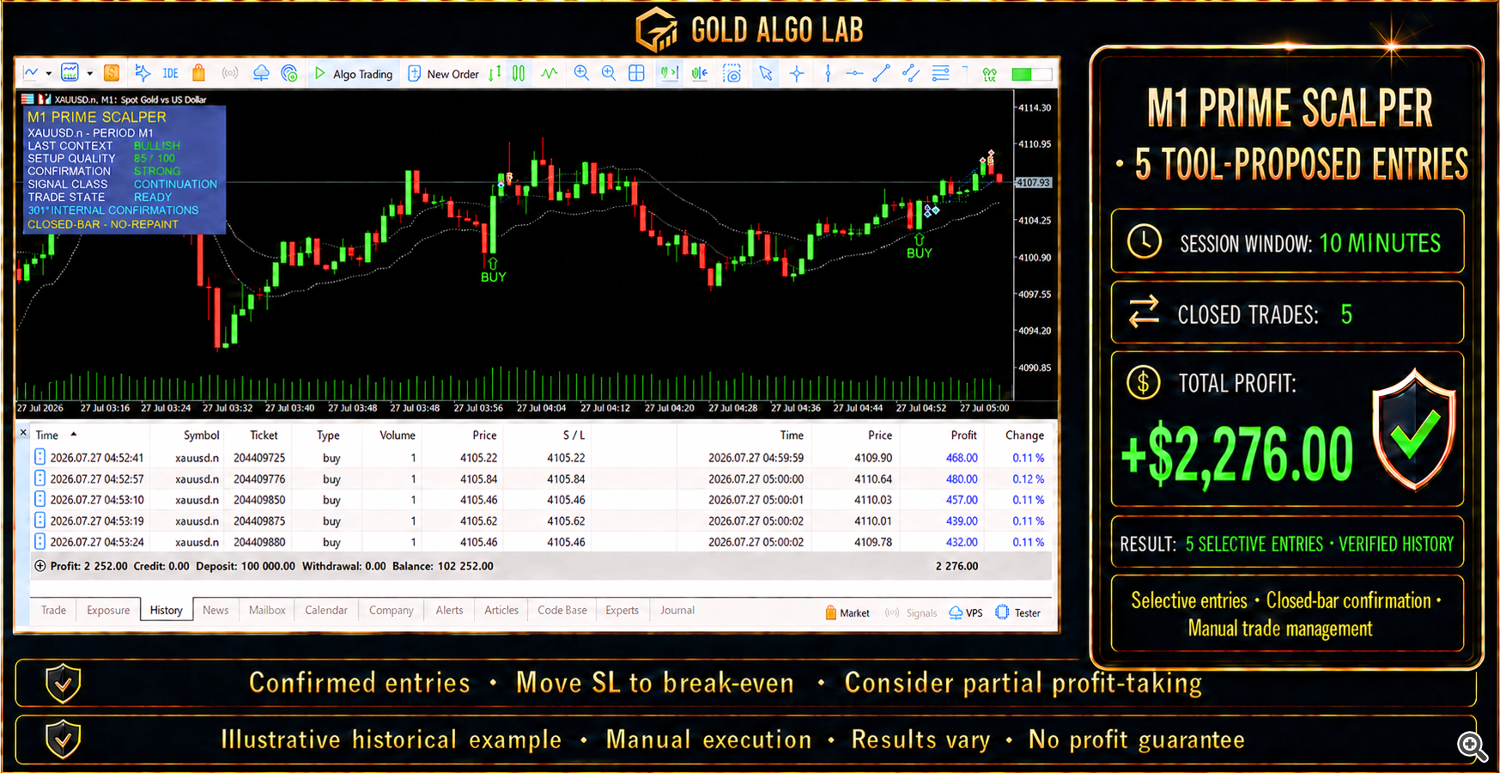Click the green progress bar in toolbar
Viewport: 1500px width, 773px height.
click(x=1031, y=74)
